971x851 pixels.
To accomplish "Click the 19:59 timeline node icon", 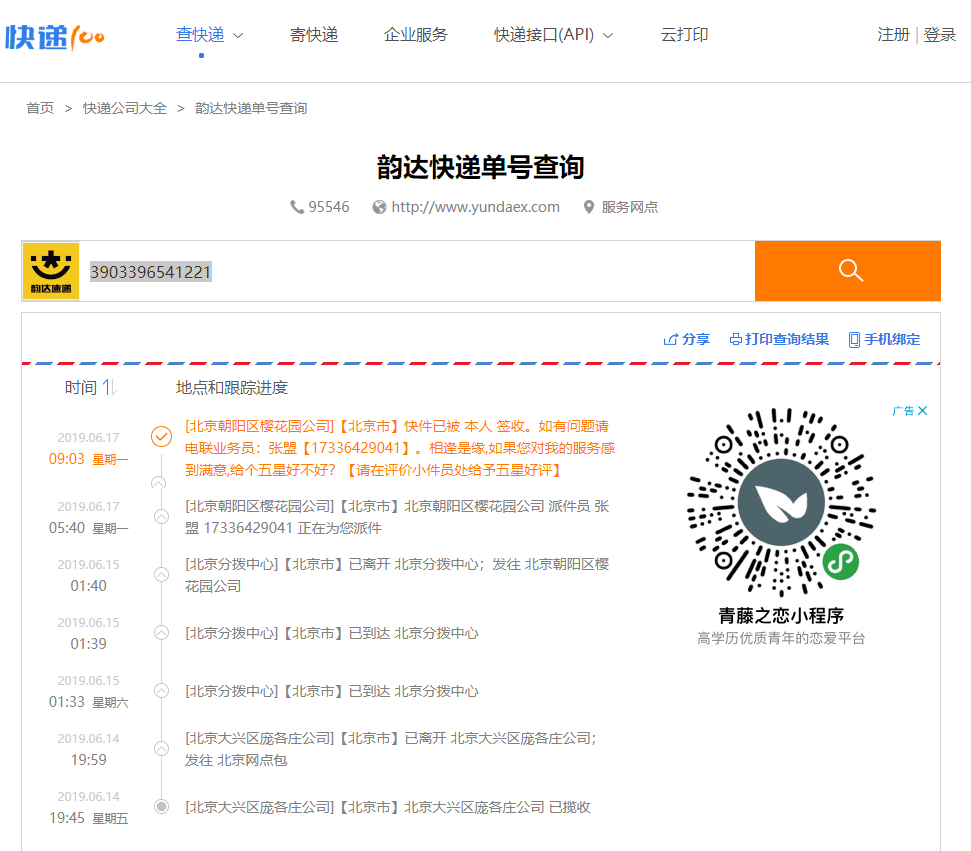I will 162,749.
